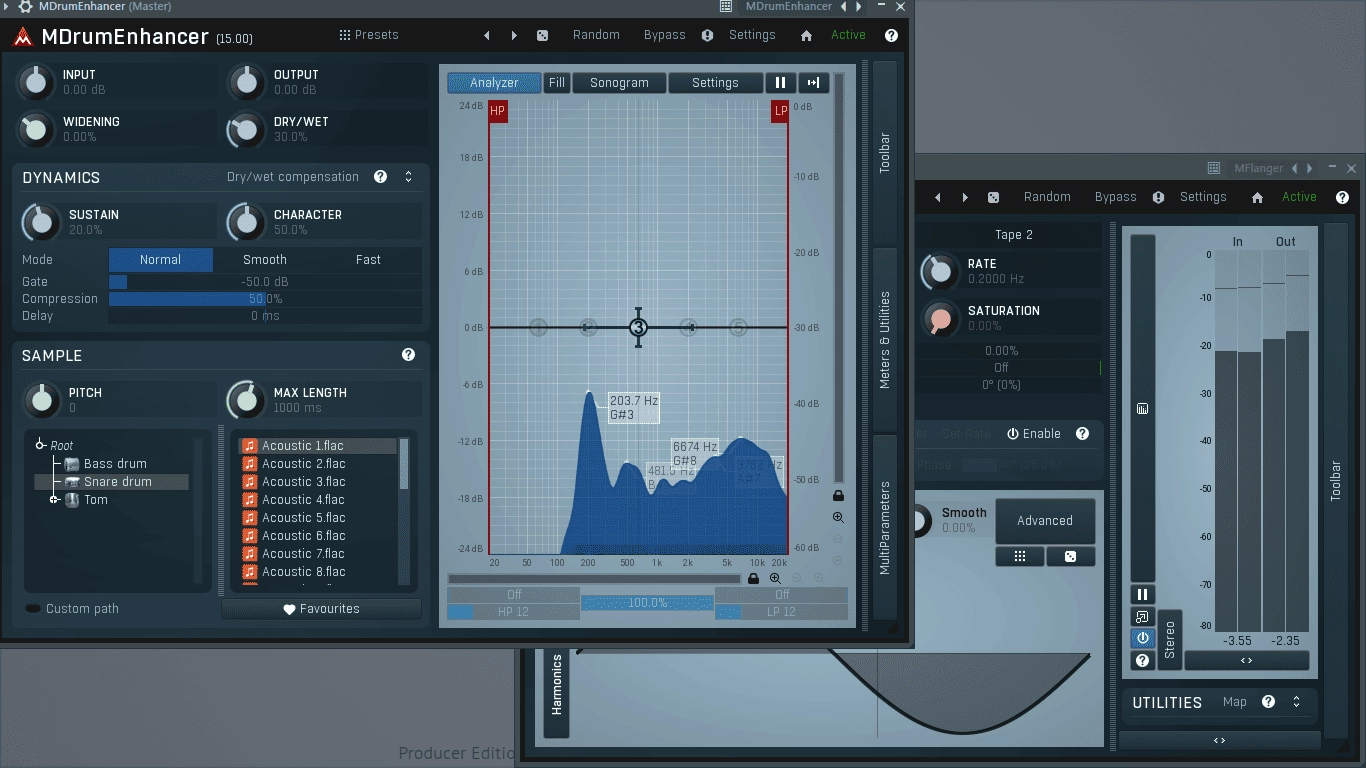Click the magnifier zoom icon right of graph
This screenshot has height=768, width=1366.
838,517
